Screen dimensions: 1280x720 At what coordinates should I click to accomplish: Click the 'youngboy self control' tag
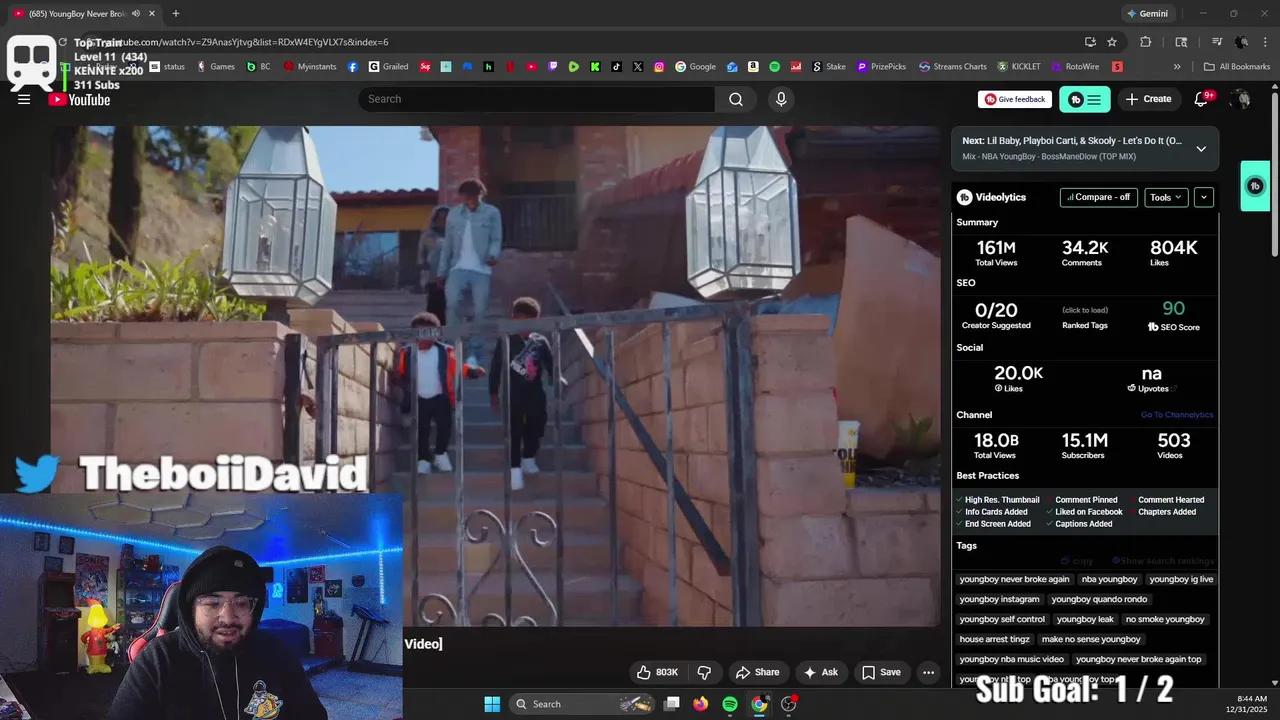point(1002,619)
